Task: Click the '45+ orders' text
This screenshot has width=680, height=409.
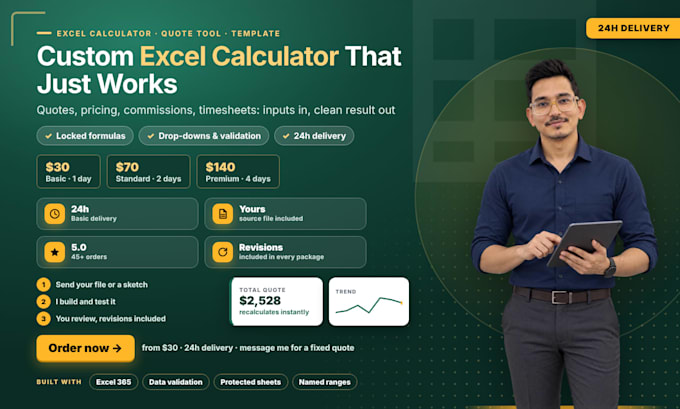Action: [89, 257]
